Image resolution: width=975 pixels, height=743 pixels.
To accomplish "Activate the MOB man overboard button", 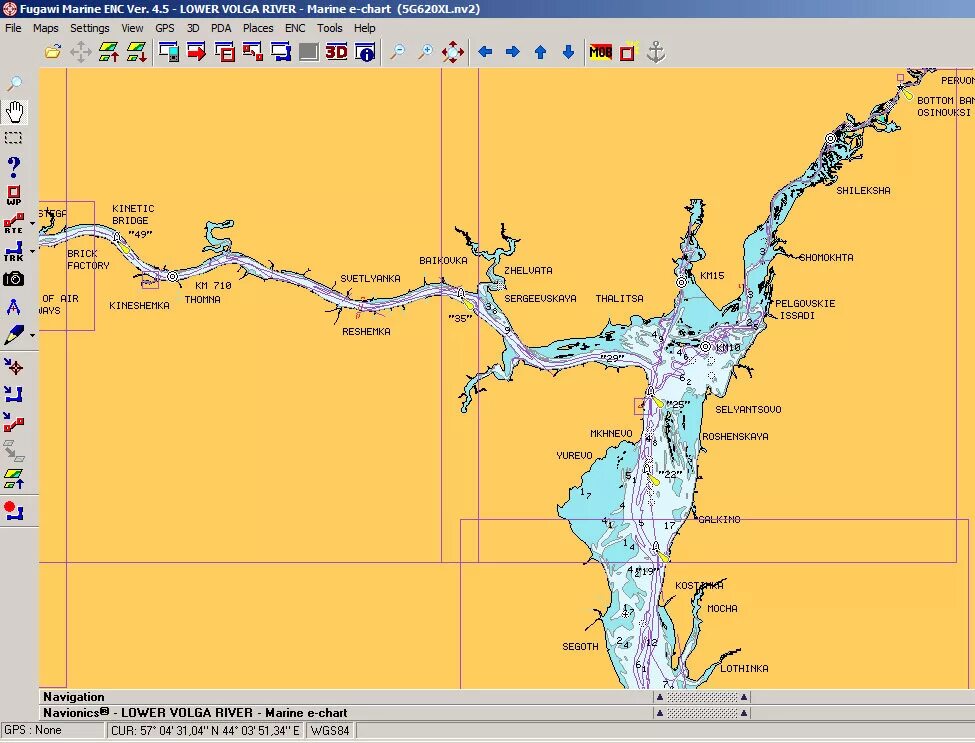I will (601, 52).
